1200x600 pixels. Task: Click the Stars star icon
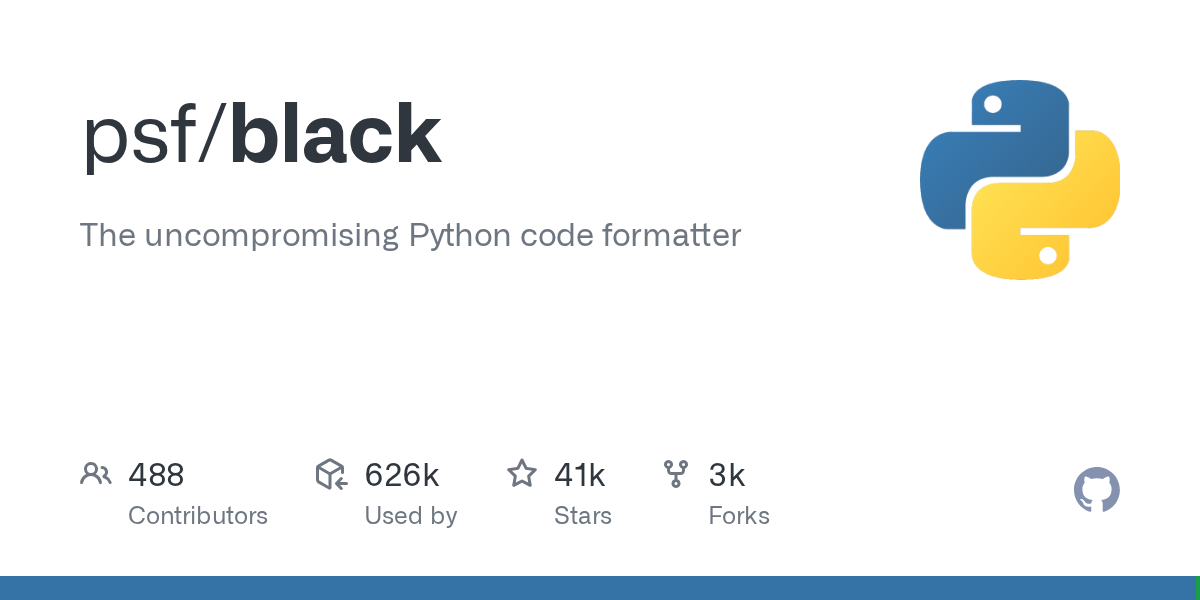point(522,474)
